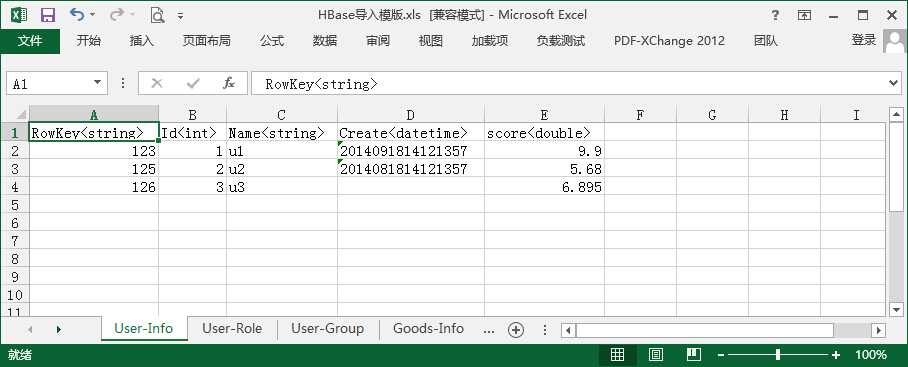The width and height of the screenshot is (908, 367).
Task: Switch to the User-Info sheet tab
Action: pyautogui.click(x=144, y=329)
